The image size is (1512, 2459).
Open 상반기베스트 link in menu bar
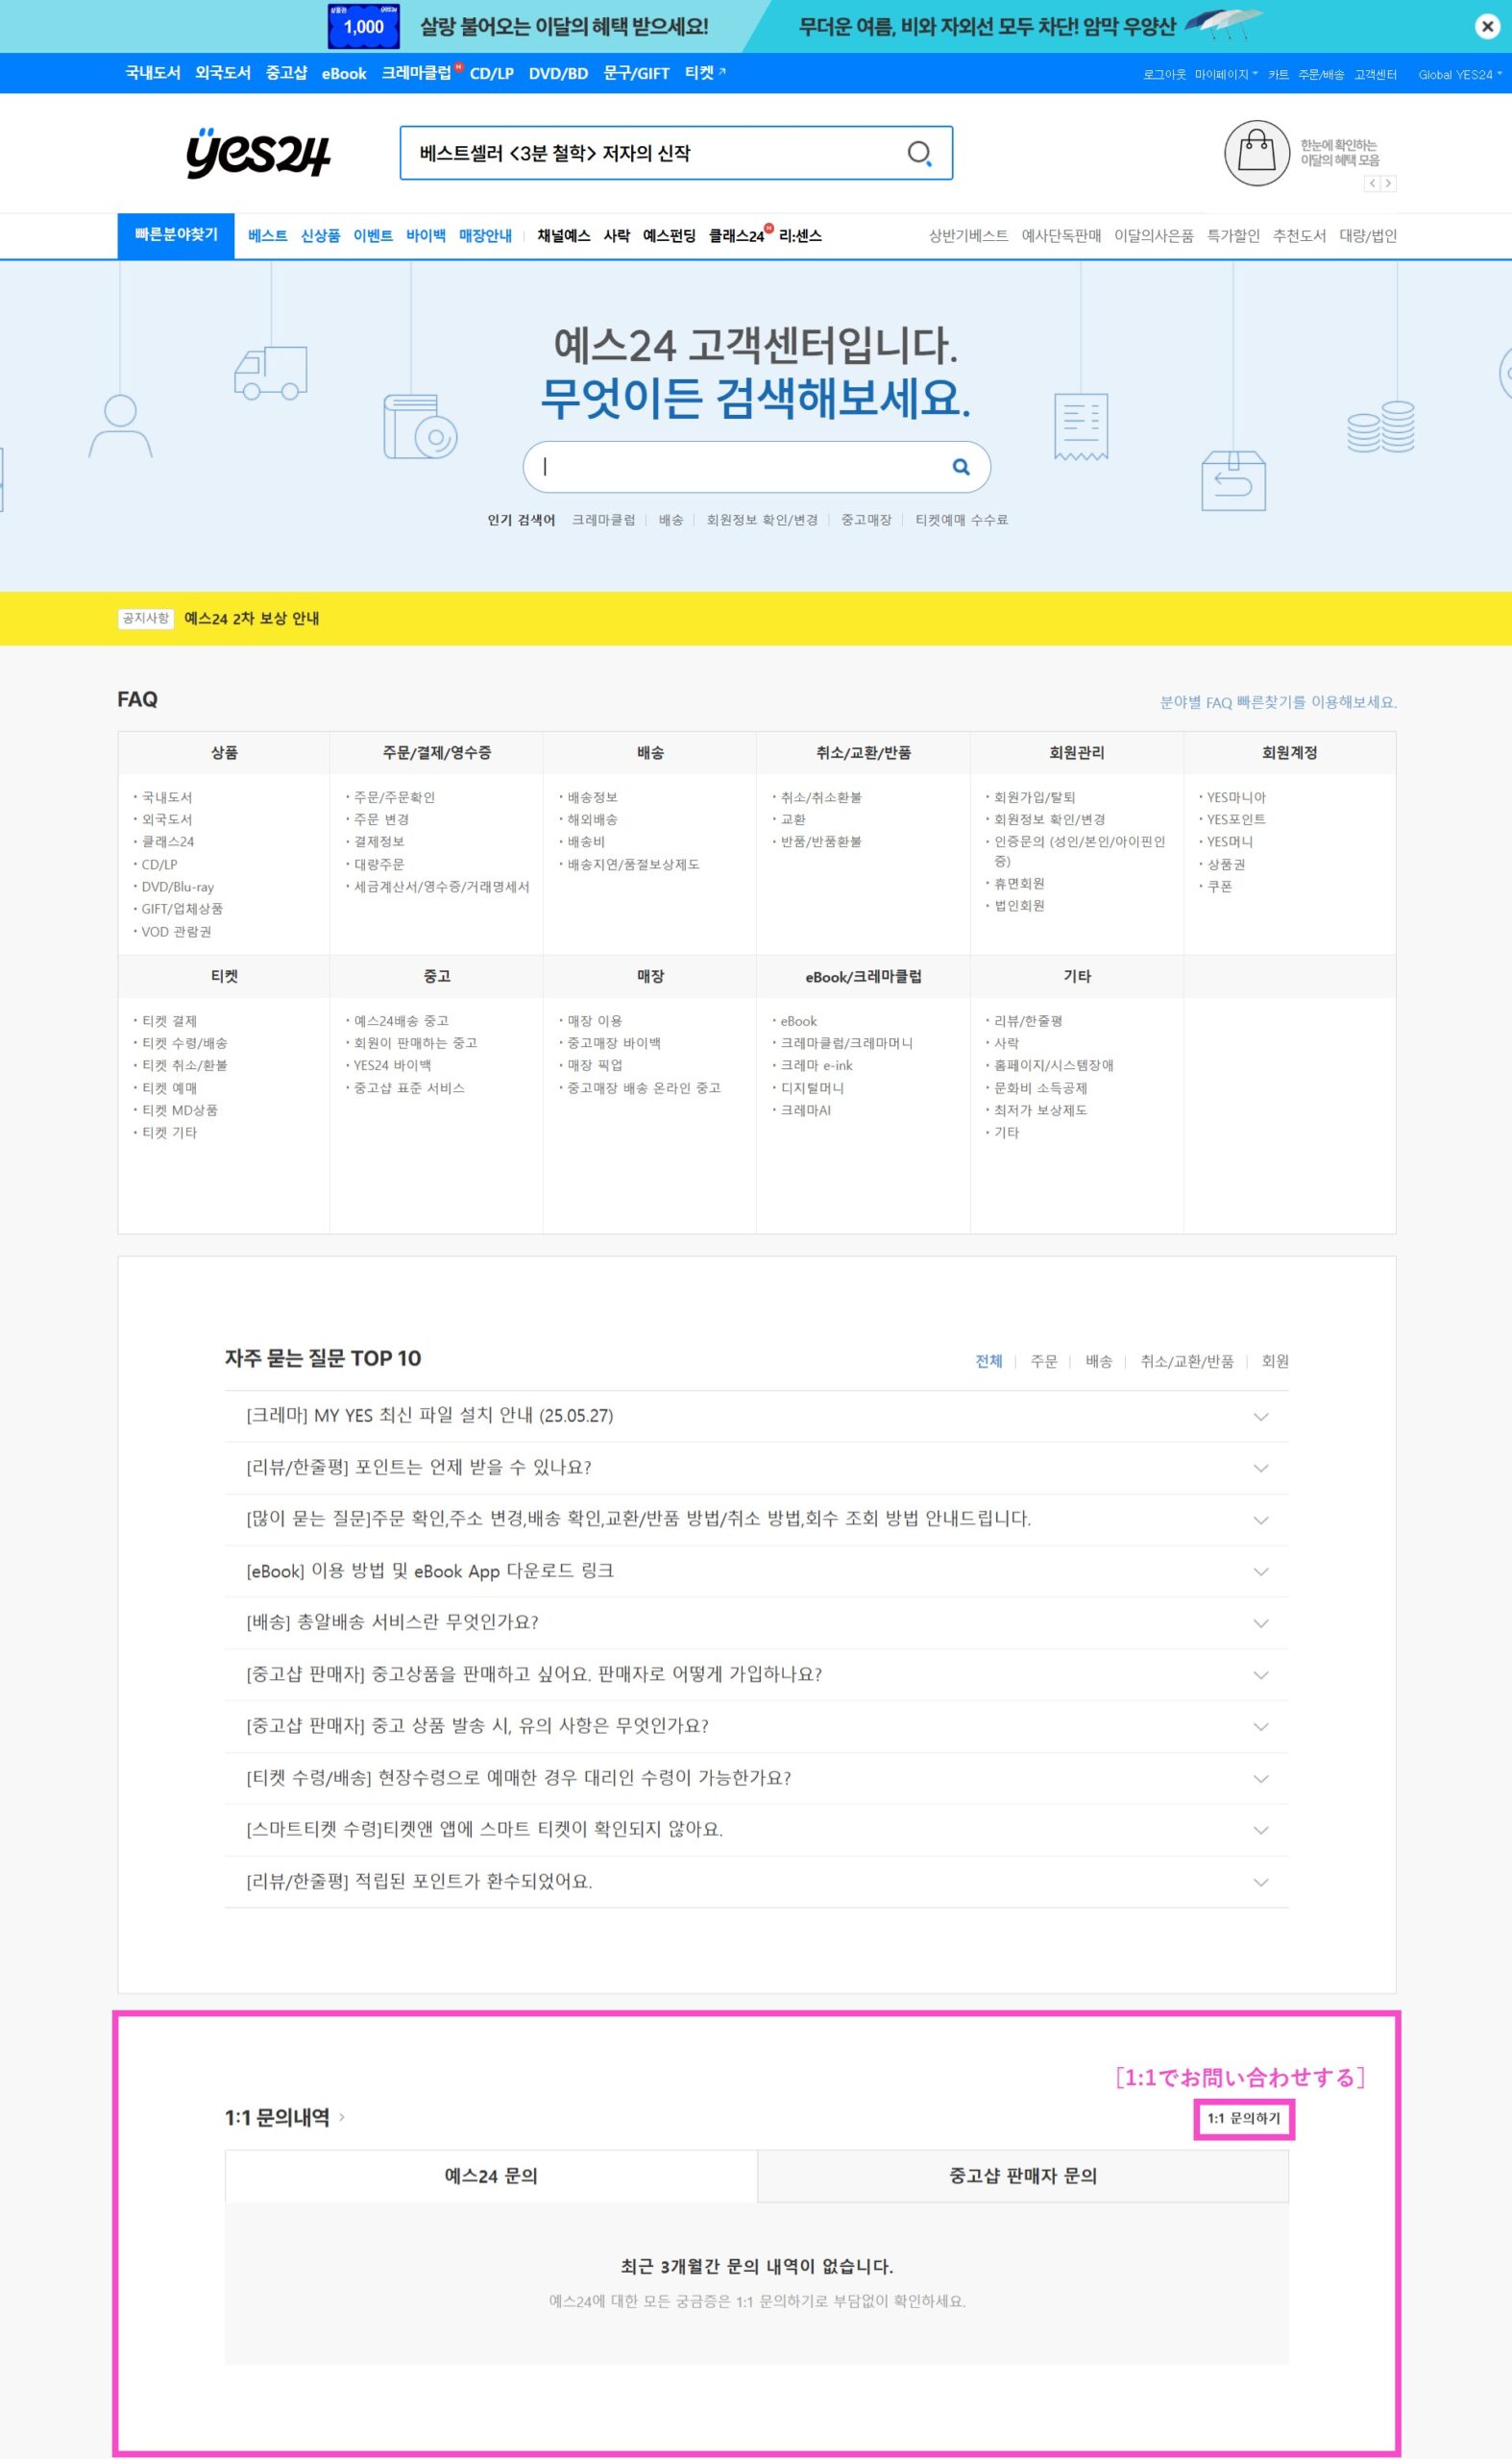tap(968, 236)
